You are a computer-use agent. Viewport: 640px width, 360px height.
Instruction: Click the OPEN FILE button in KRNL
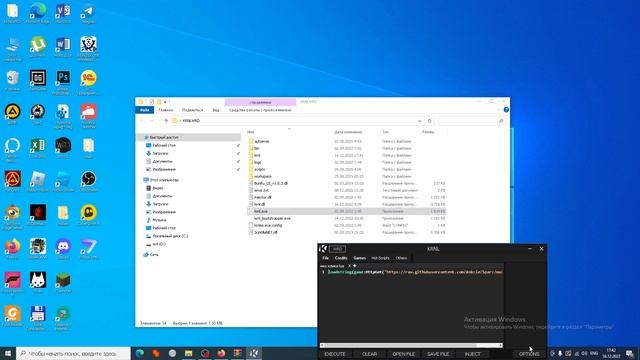pos(404,354)
